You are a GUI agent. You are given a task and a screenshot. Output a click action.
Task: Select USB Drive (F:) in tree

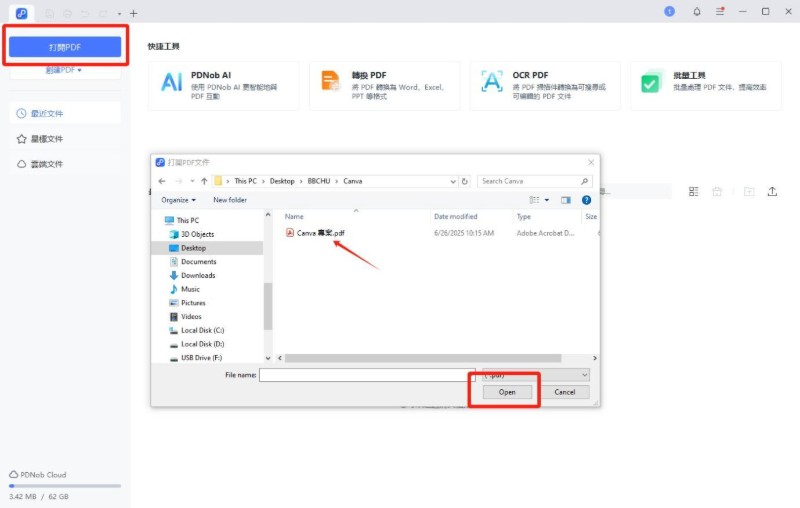196,358
